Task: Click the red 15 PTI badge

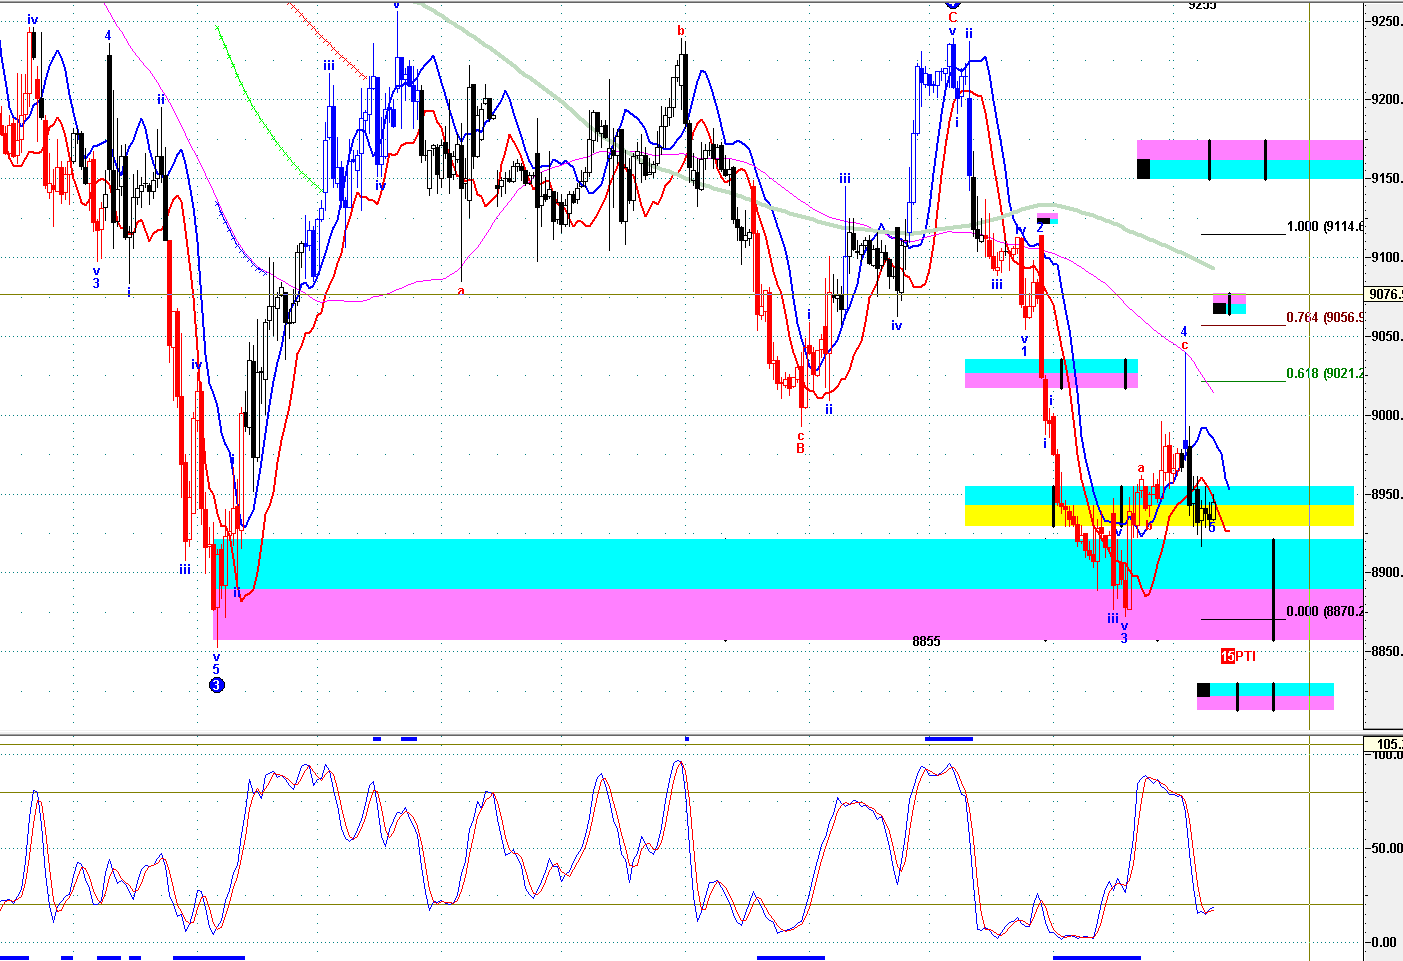Action: [x=1228, y=656]
